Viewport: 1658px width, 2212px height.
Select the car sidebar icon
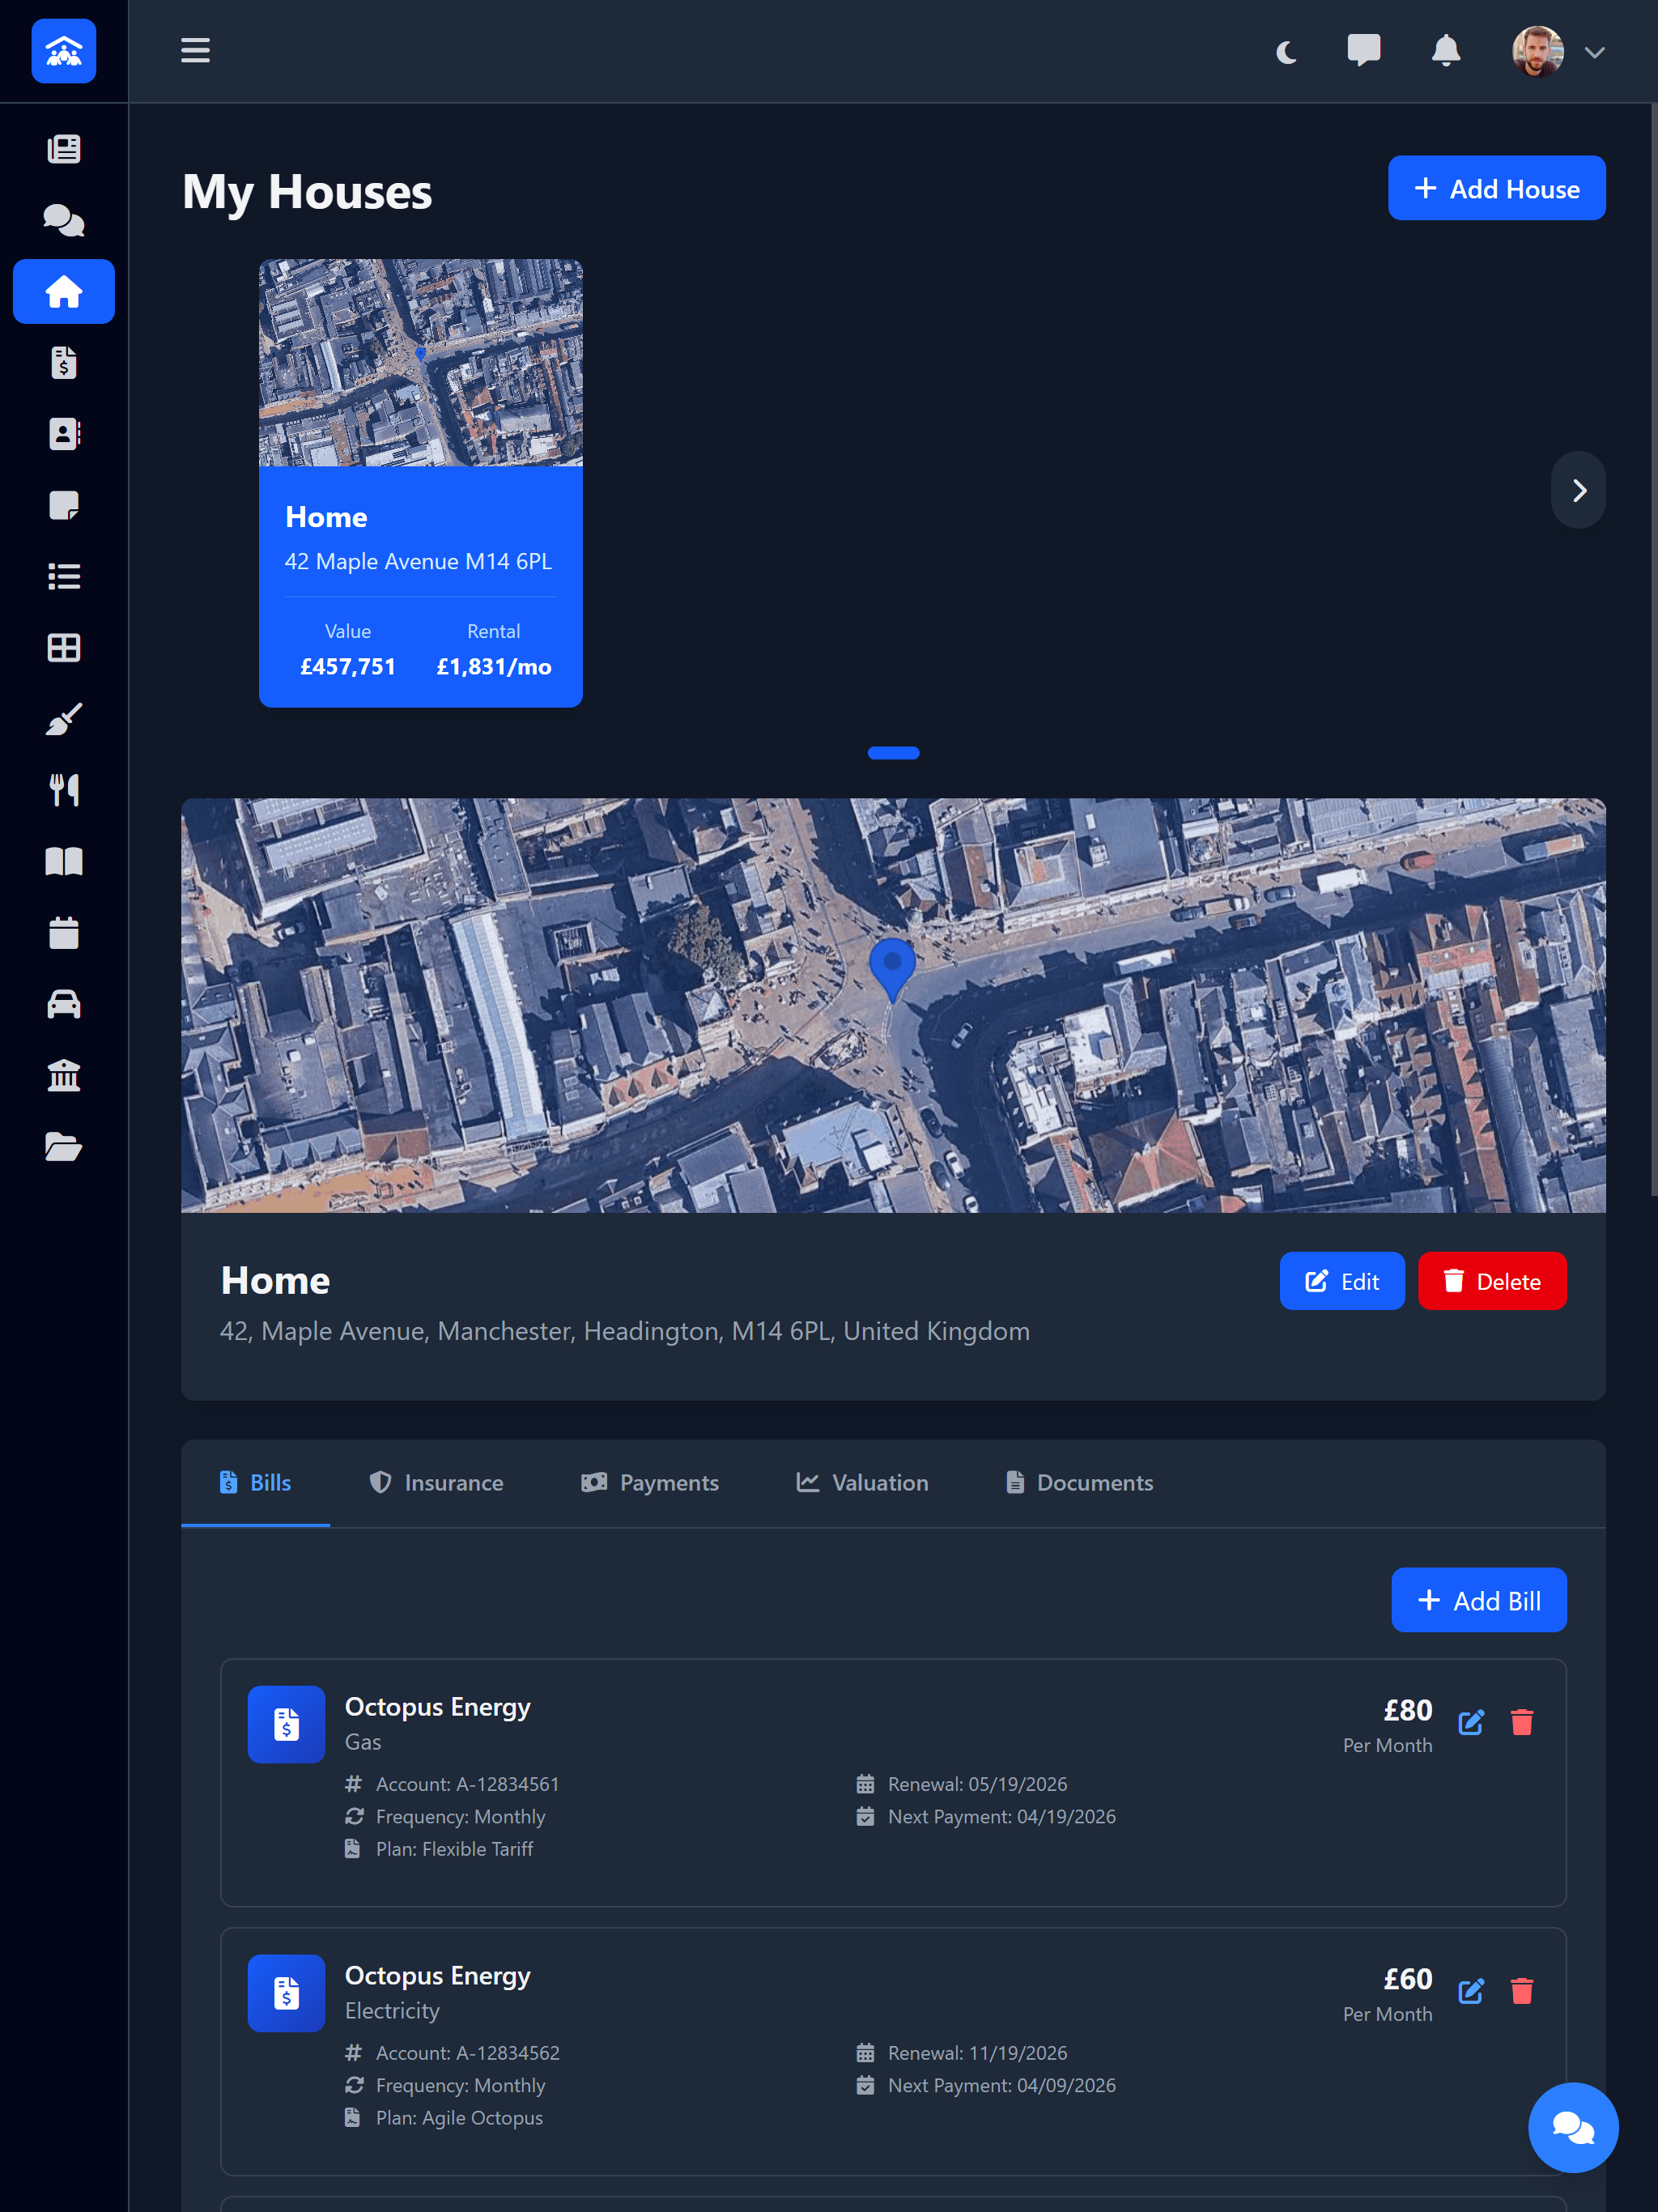63,1003
